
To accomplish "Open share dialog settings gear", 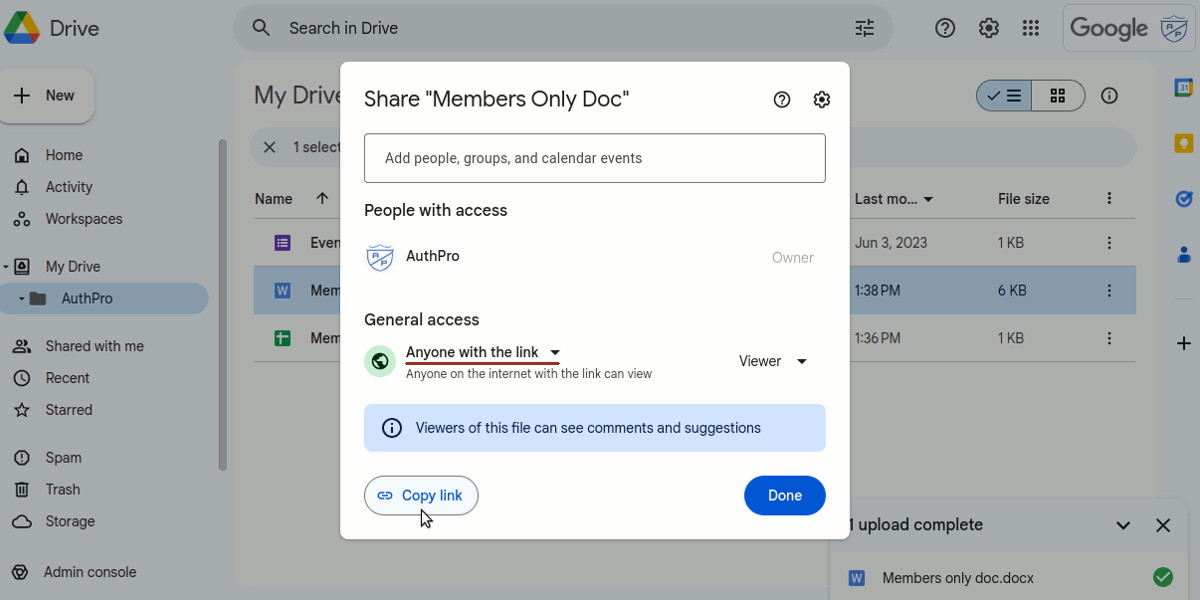I will [822, 100].
